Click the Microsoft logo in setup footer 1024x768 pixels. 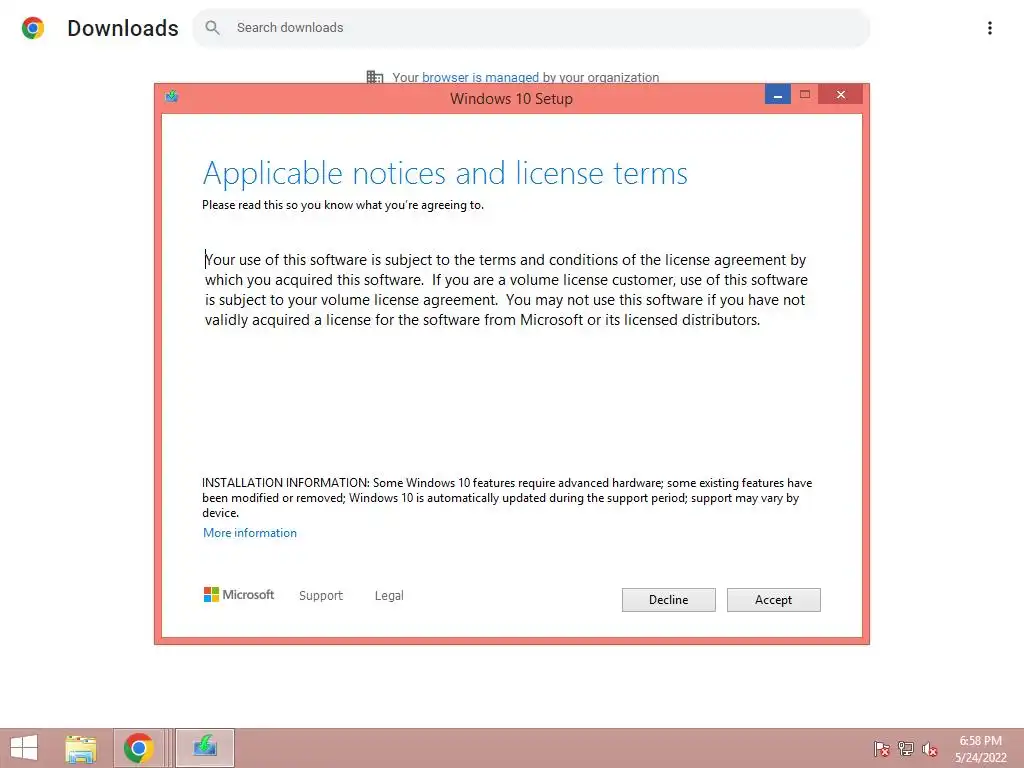tap(239, 594)
